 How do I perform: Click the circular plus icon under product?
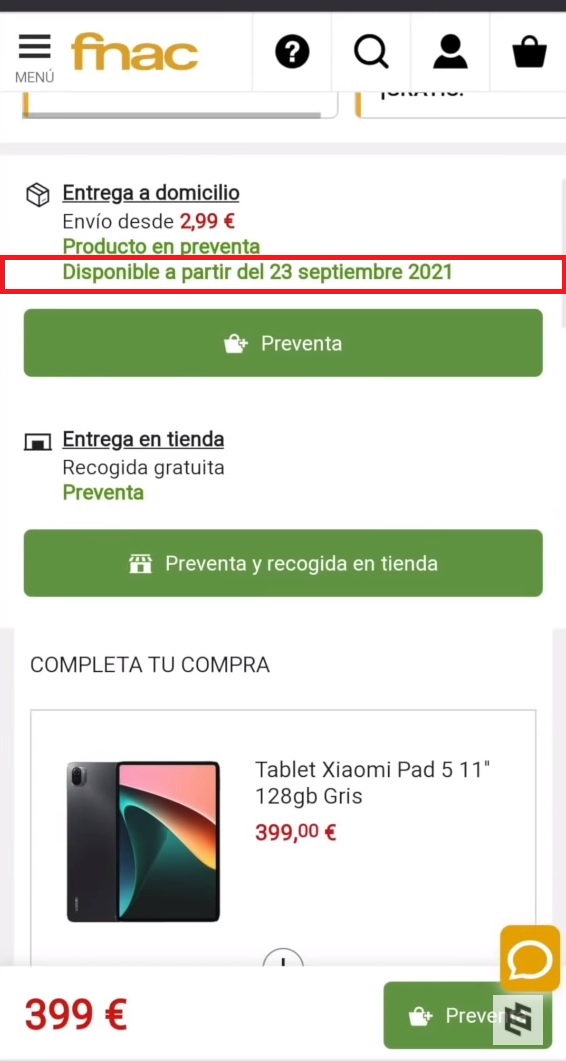pos(283,959)
